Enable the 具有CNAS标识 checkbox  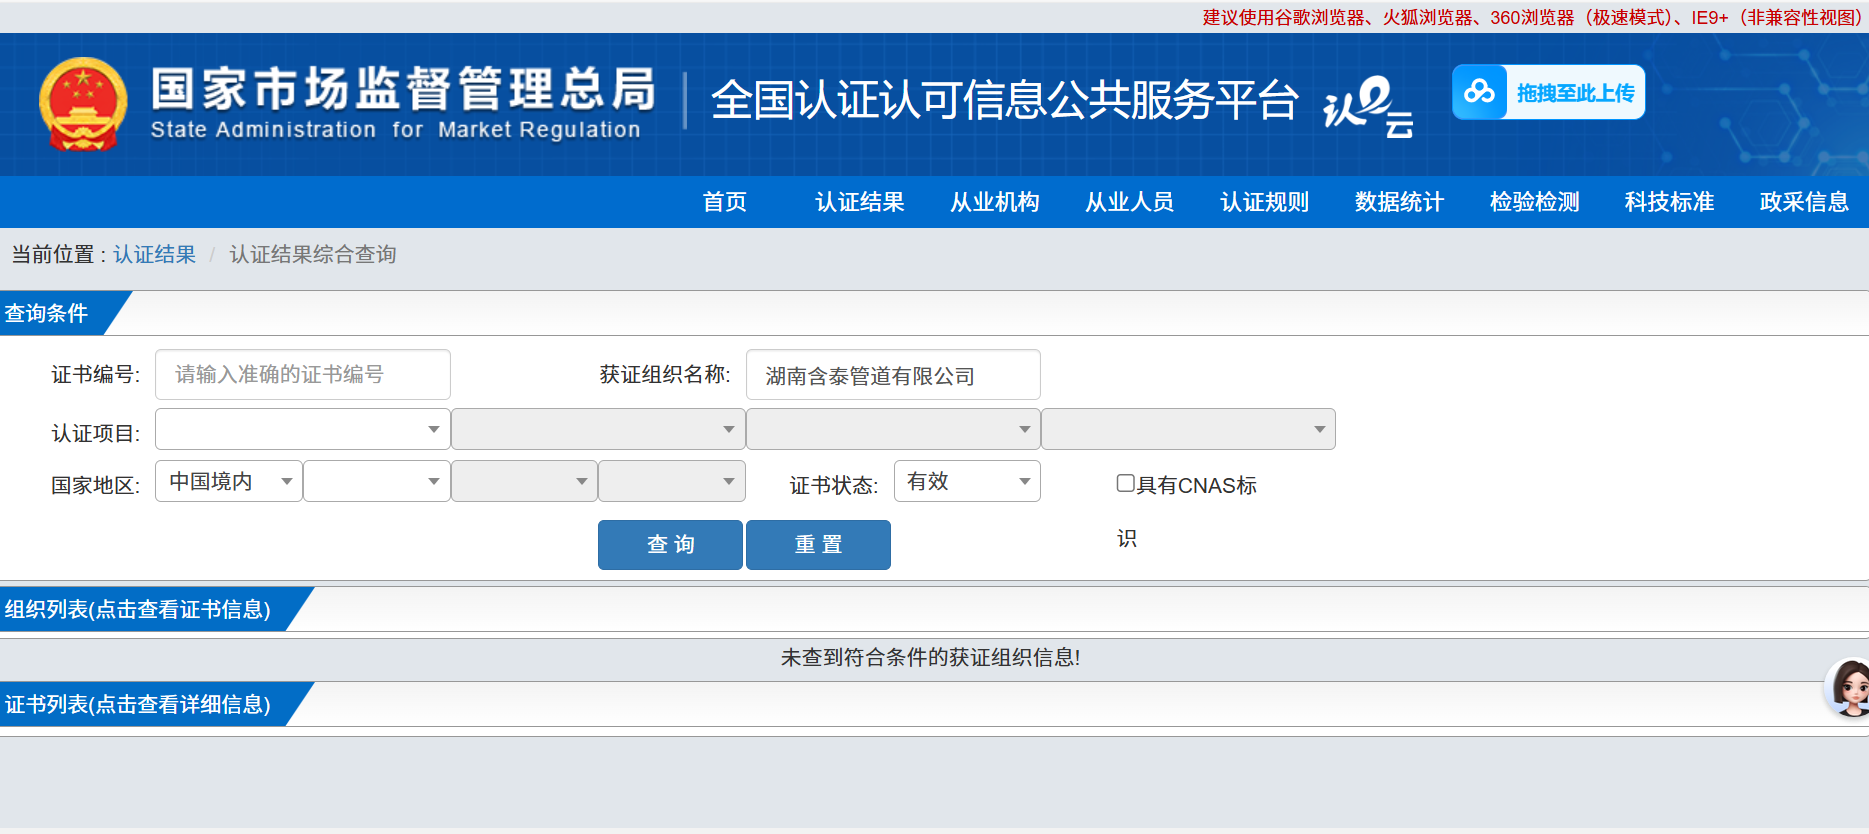coord(1125,484)
